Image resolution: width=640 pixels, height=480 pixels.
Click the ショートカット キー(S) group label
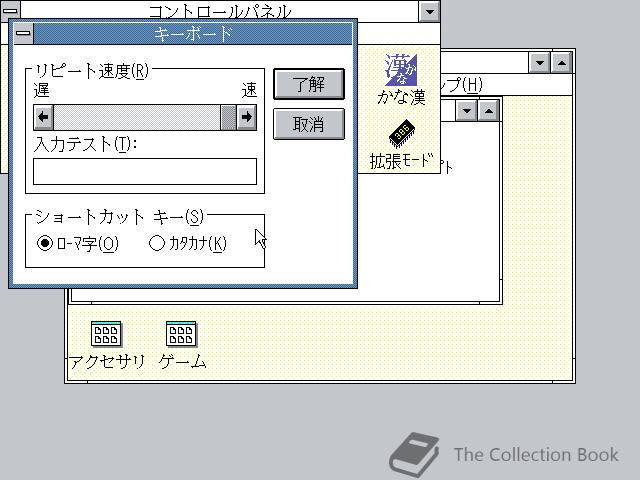tap(119, 217)
